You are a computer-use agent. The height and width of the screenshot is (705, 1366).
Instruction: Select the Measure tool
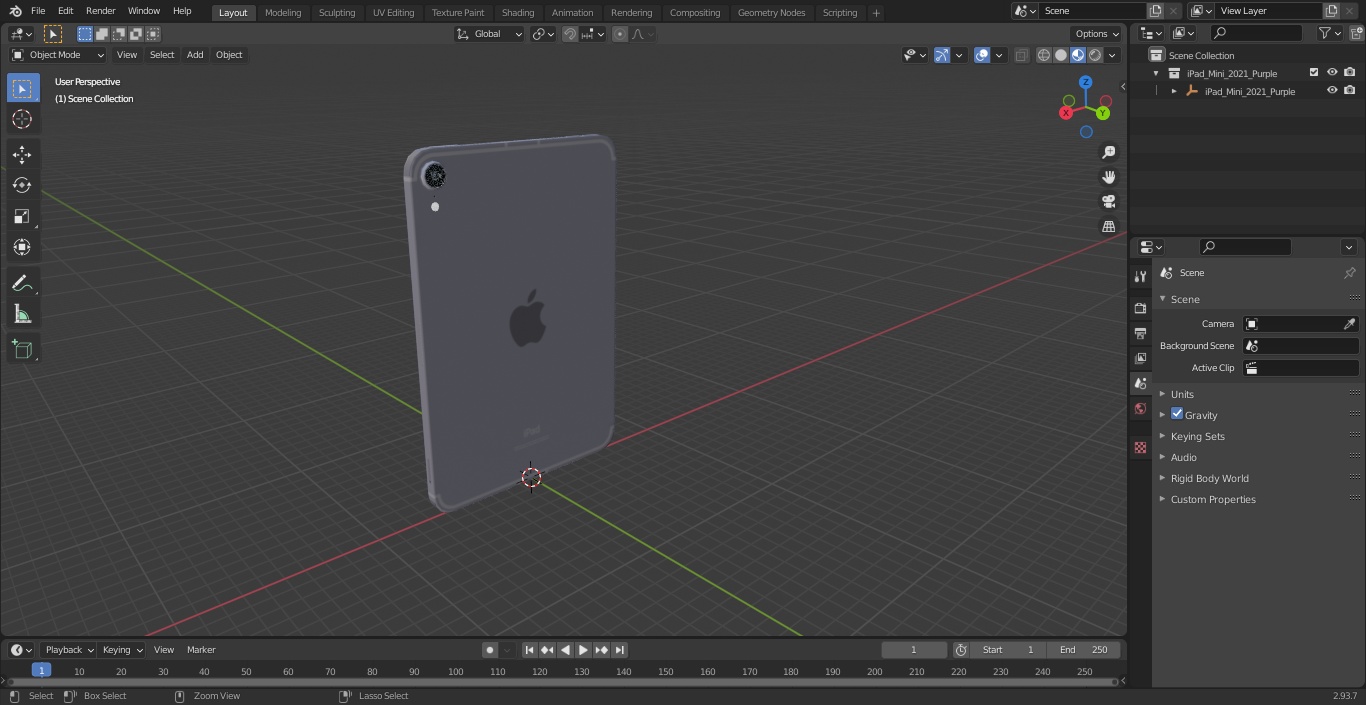point(22,314)
